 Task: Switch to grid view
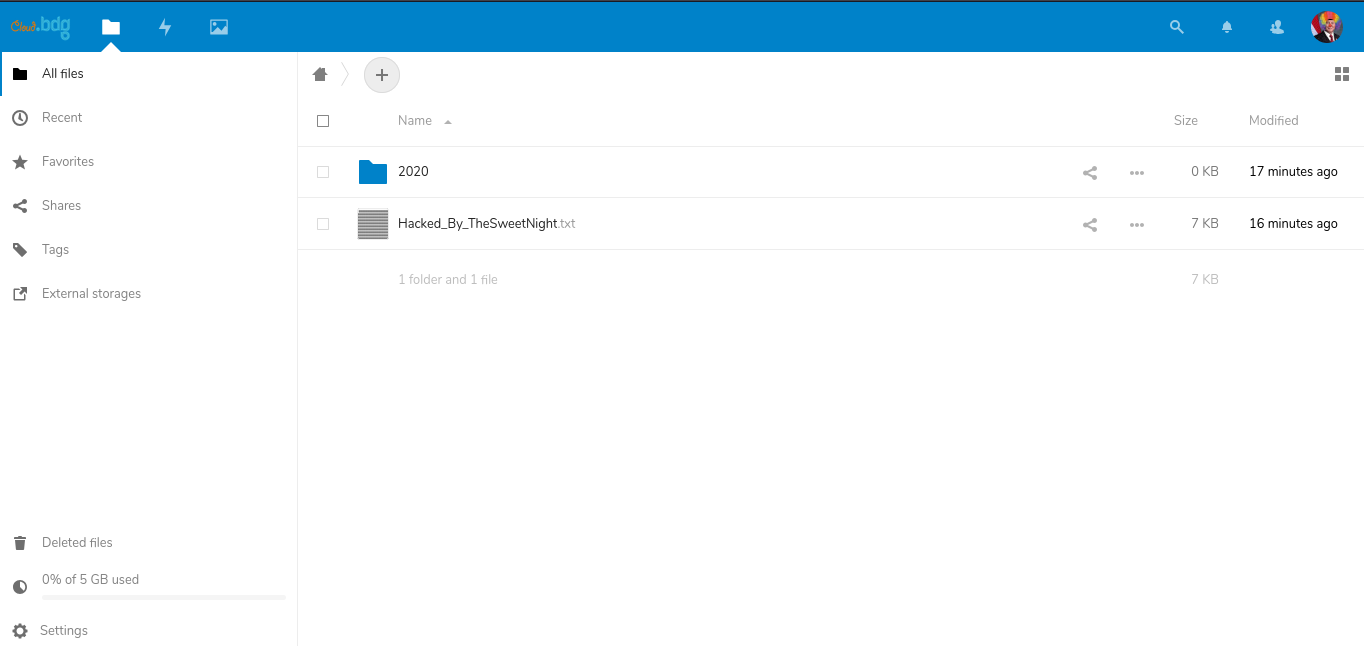[x=1342, y=74]
